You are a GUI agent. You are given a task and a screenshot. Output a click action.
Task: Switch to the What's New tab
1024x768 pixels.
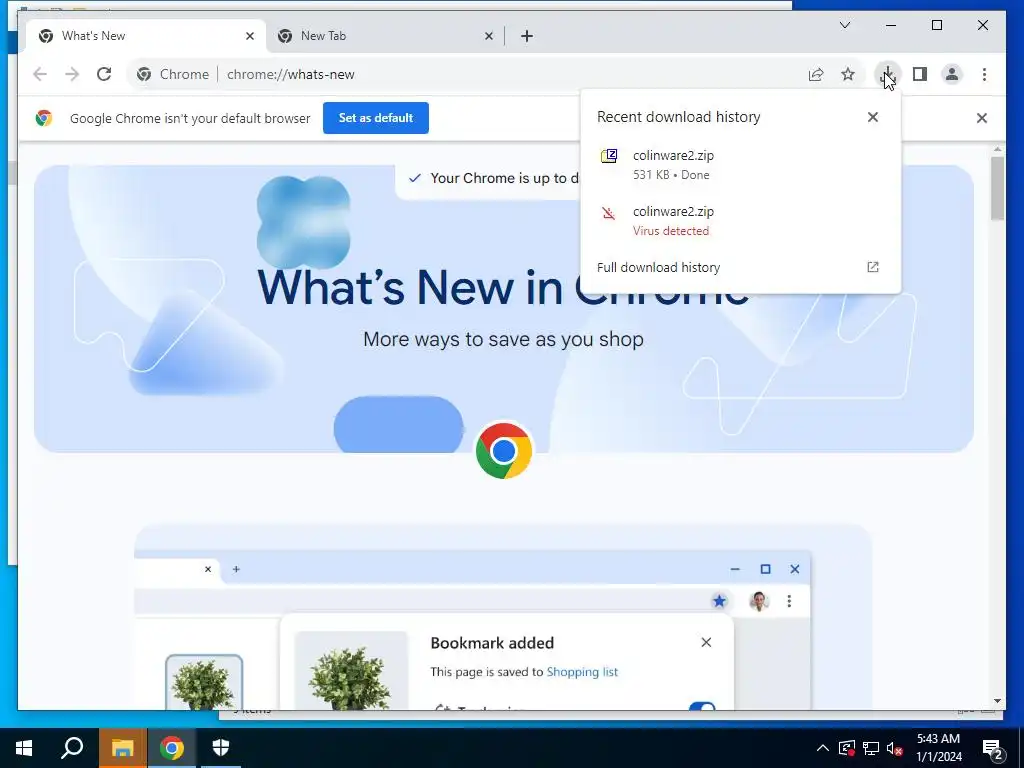coord(145,36)
